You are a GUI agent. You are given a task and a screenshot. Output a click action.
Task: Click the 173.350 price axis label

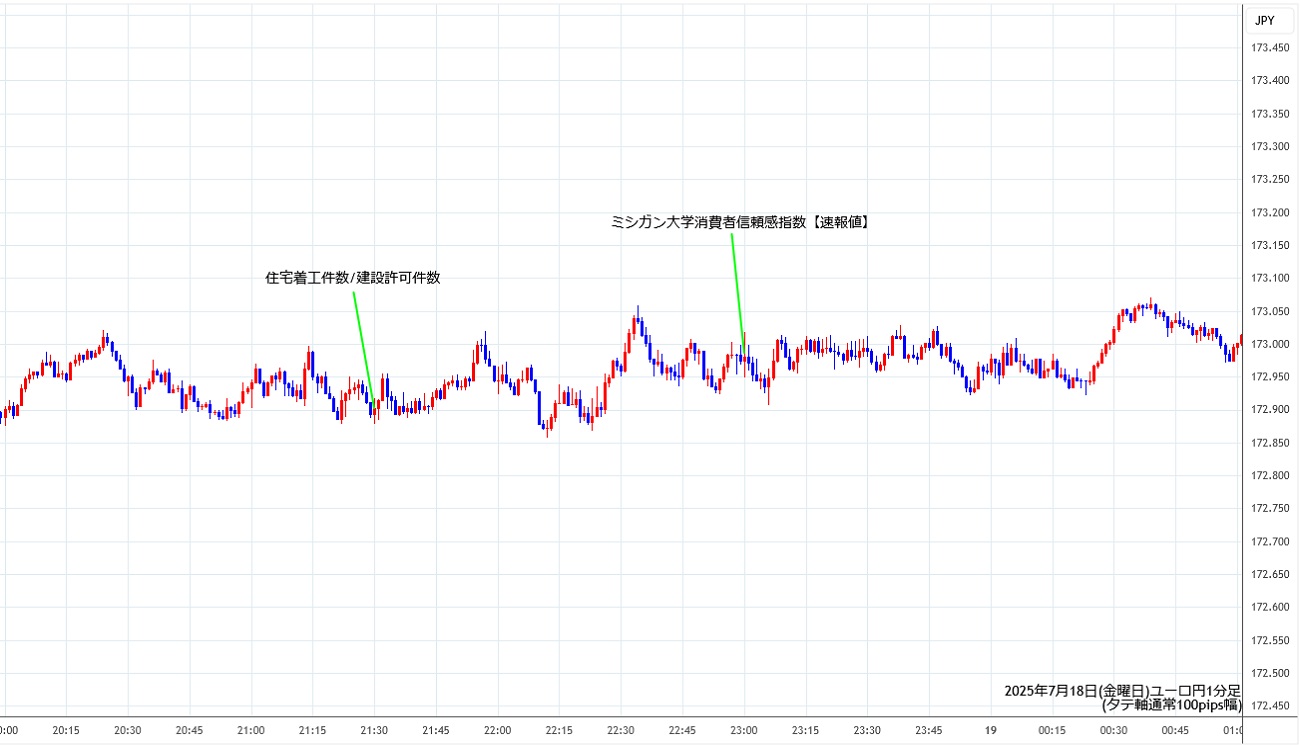click(x=1269, y=114)
